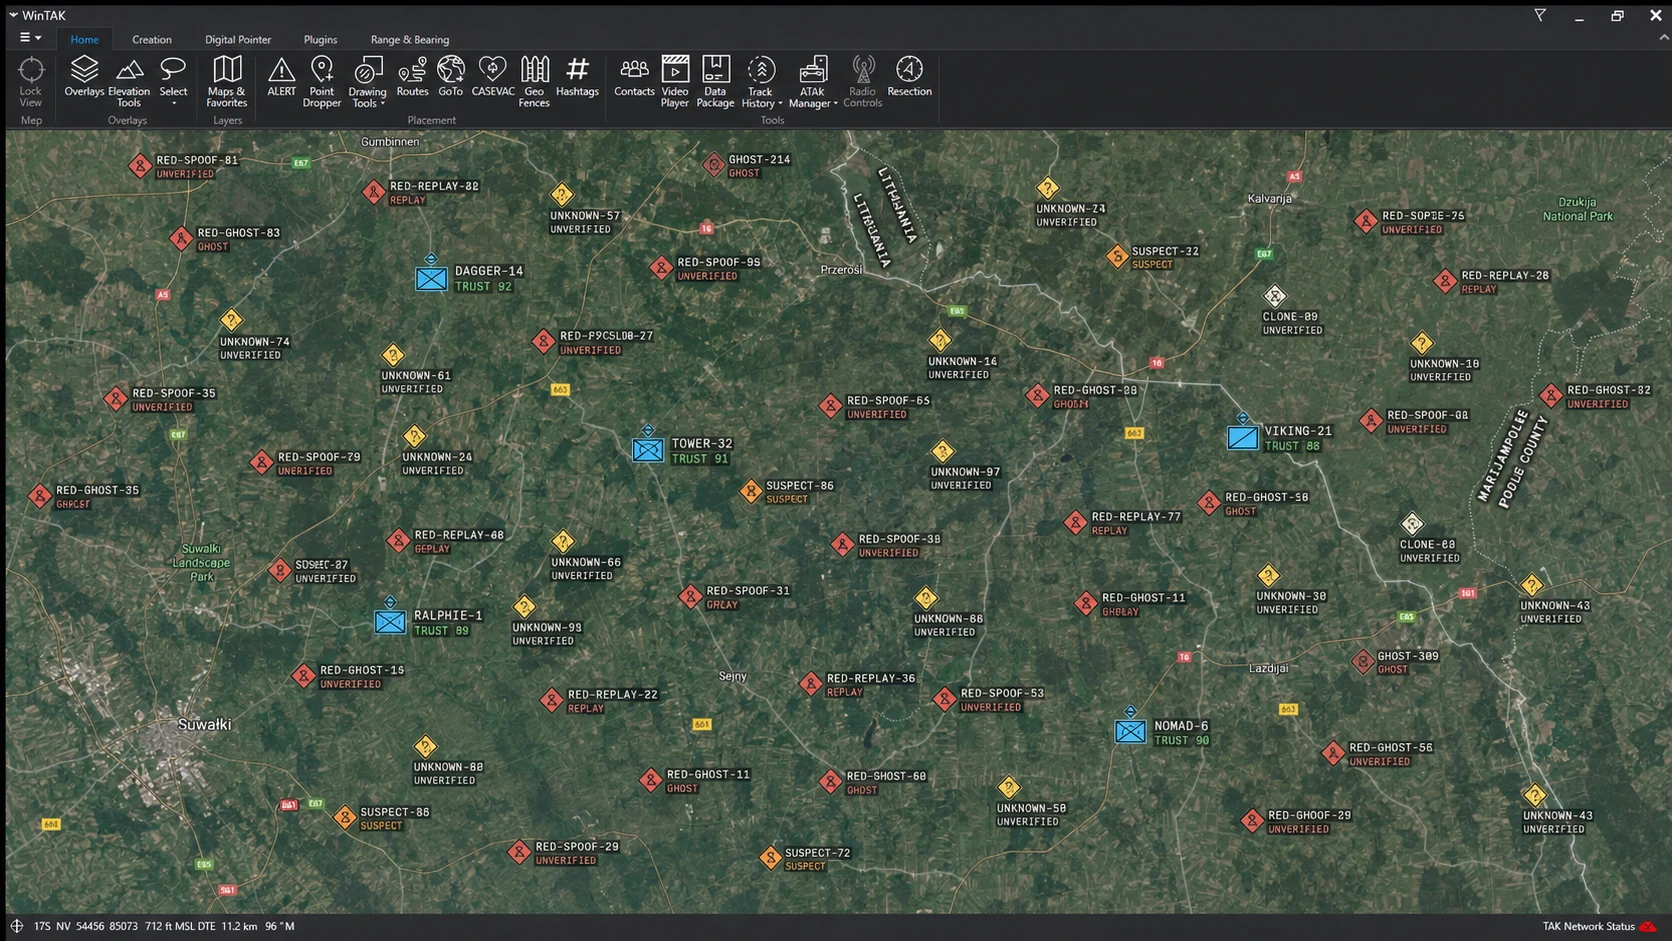Check the TAK Network Status indicator
This screenshot has height=941, width=1672.
(x=1600, y=926)
